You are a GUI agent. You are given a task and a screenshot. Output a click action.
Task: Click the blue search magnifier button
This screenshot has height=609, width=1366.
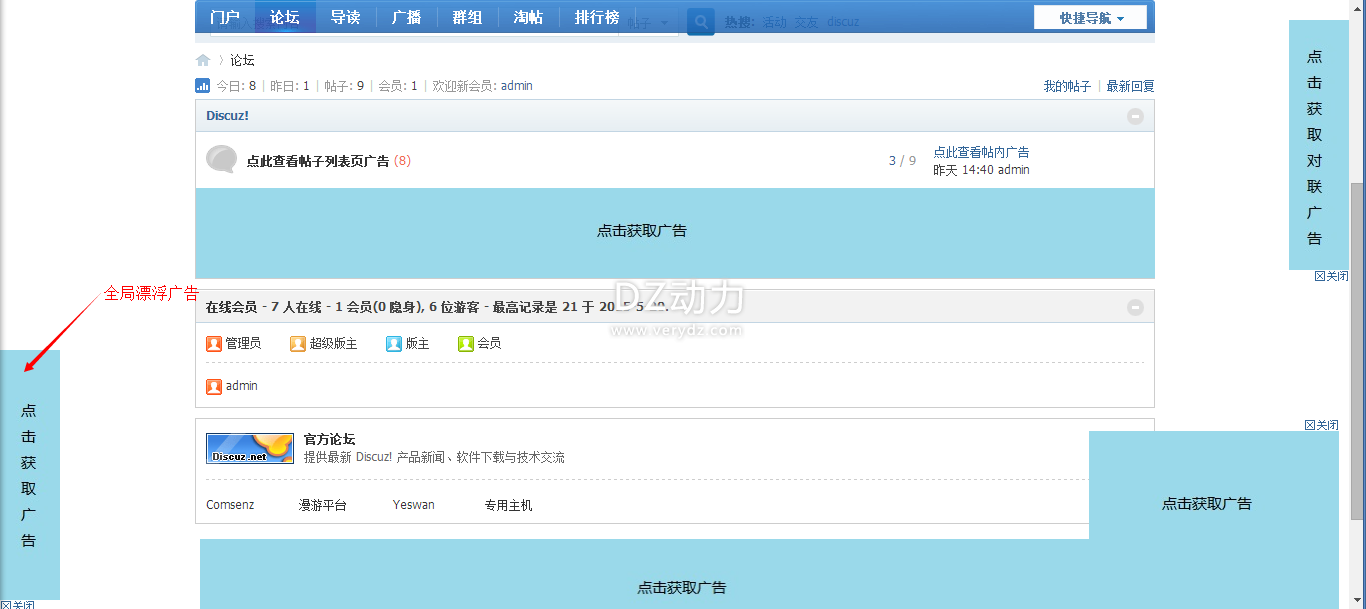701,22
